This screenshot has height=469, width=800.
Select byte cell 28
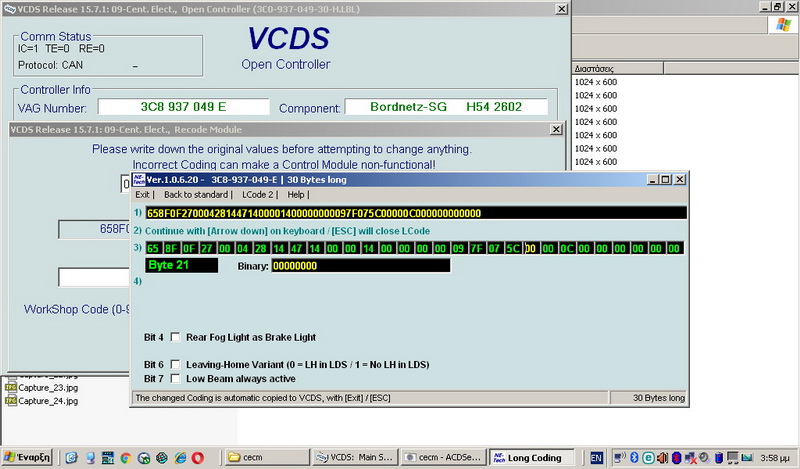[x=261, y=248]
